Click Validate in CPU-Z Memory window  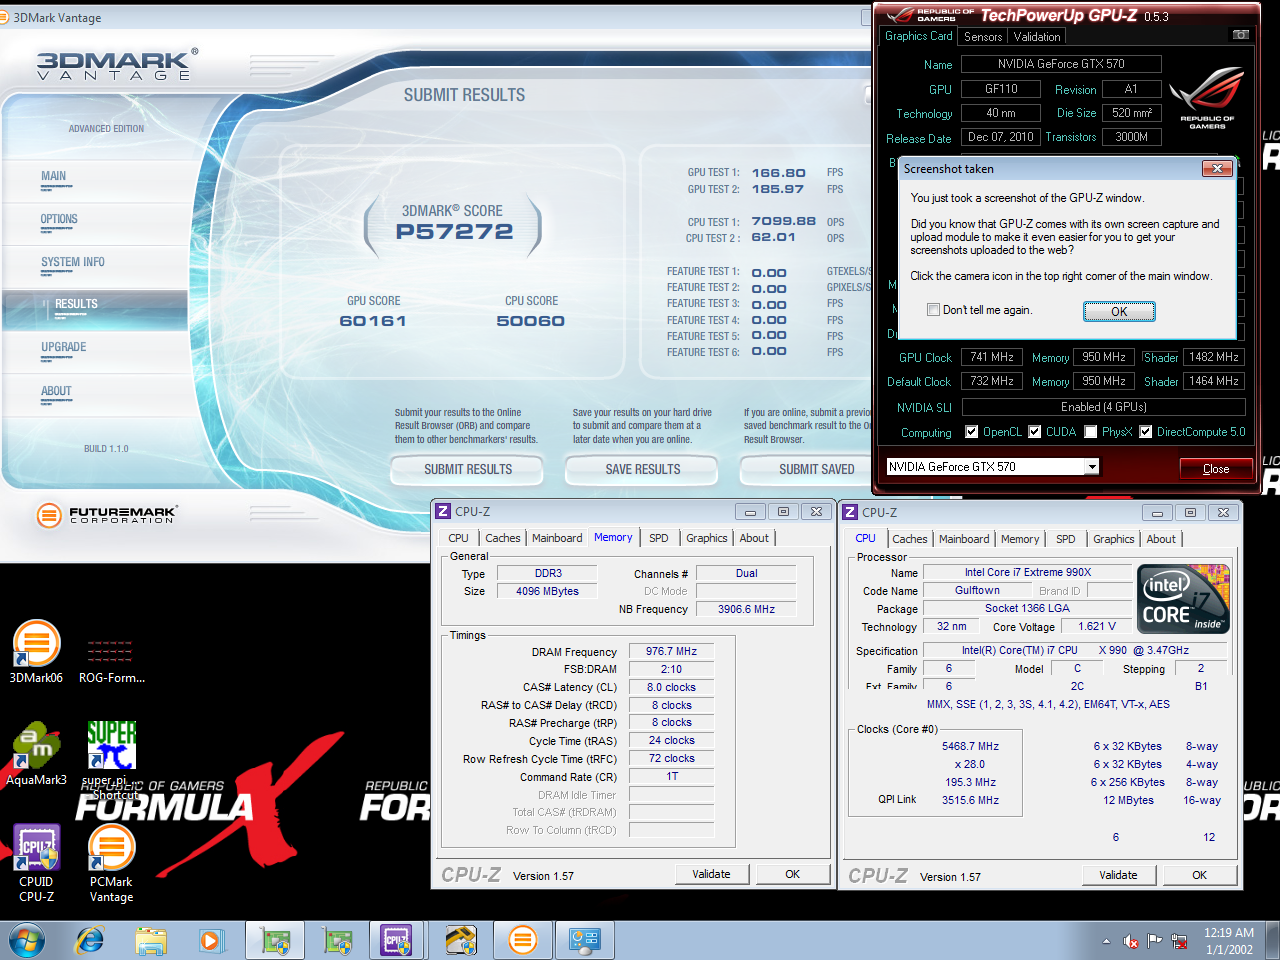tap(711, 874)
